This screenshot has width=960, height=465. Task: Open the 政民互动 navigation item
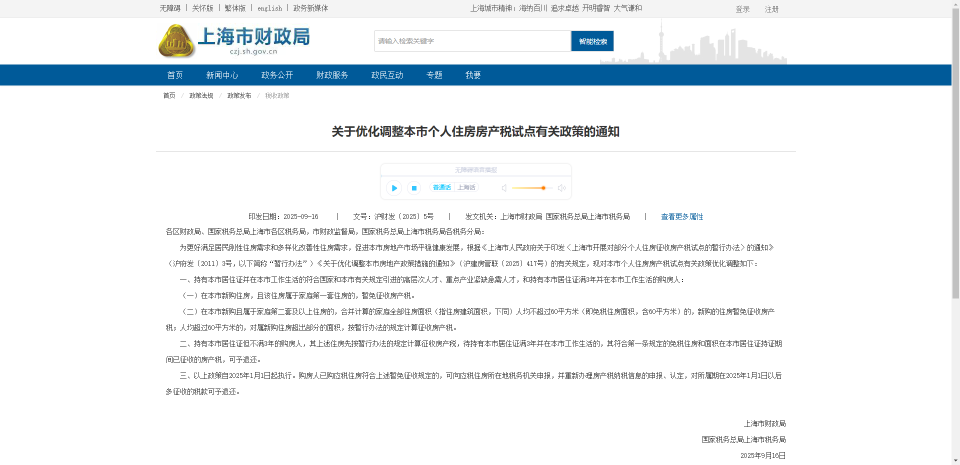[x=388, y=75]
